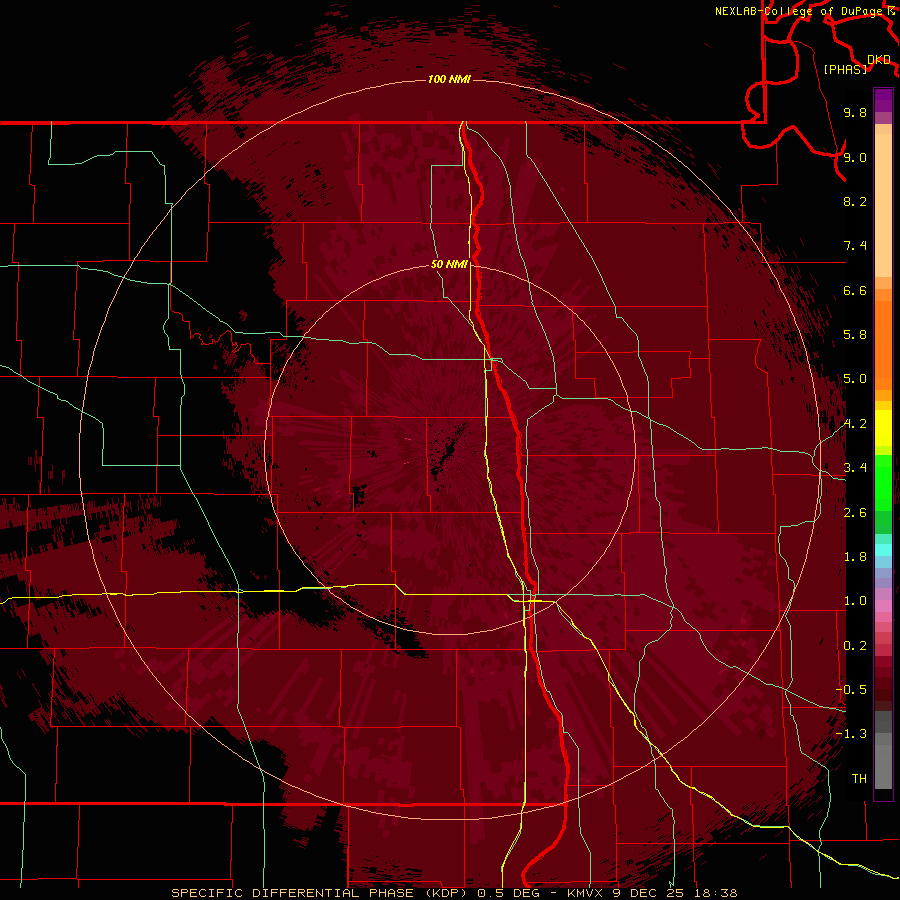Click the 9.0 value on color scale

coord(855,157)
